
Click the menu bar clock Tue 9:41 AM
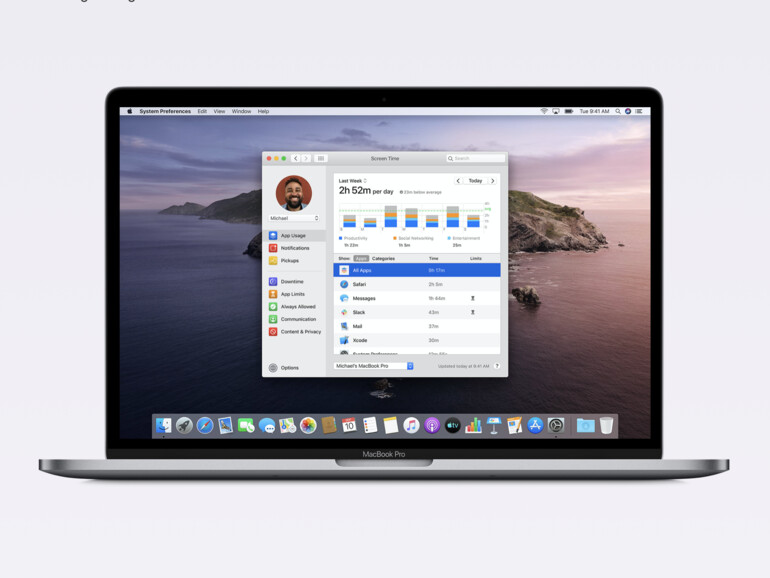click(594, 111)
